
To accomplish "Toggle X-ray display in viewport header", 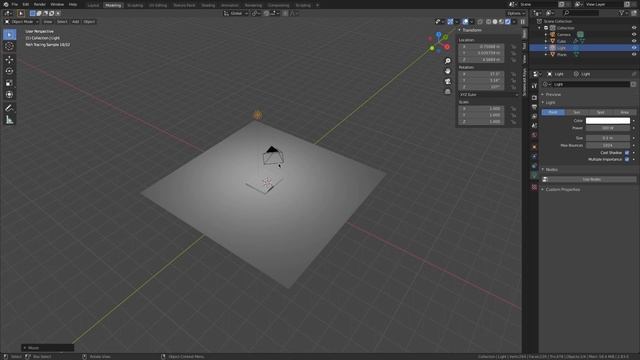I will [x=480, y=22].
